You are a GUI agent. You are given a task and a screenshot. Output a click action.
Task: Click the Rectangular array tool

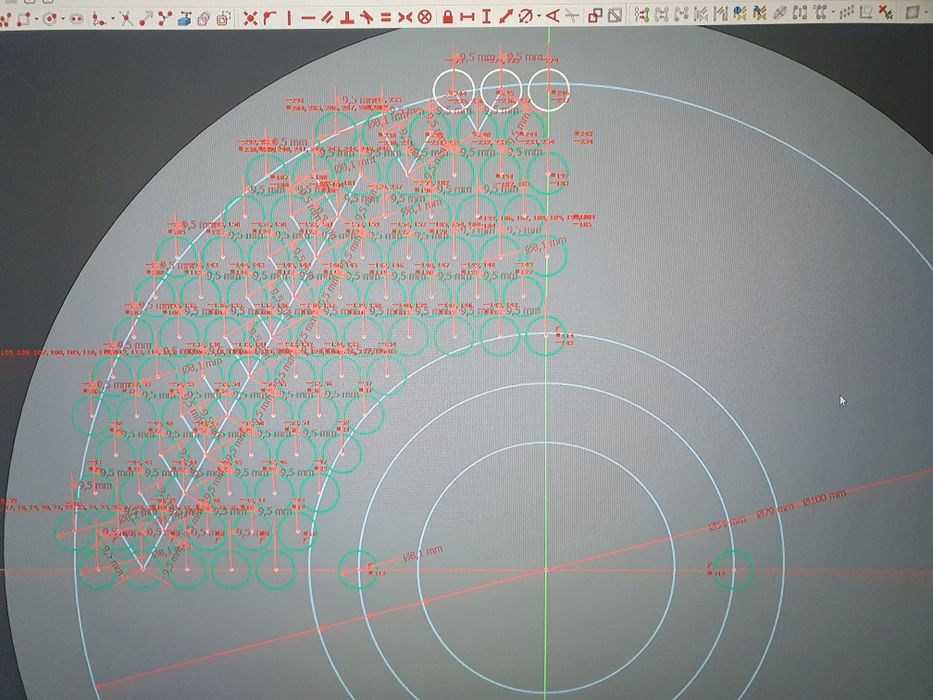point(847,12)
